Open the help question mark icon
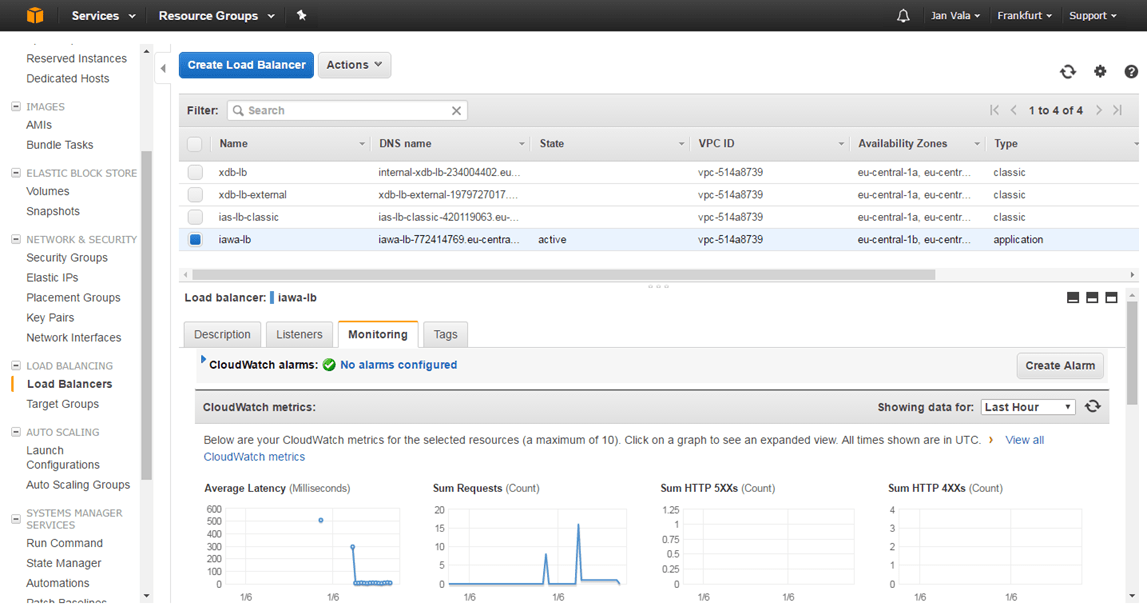 (1131, 72)
